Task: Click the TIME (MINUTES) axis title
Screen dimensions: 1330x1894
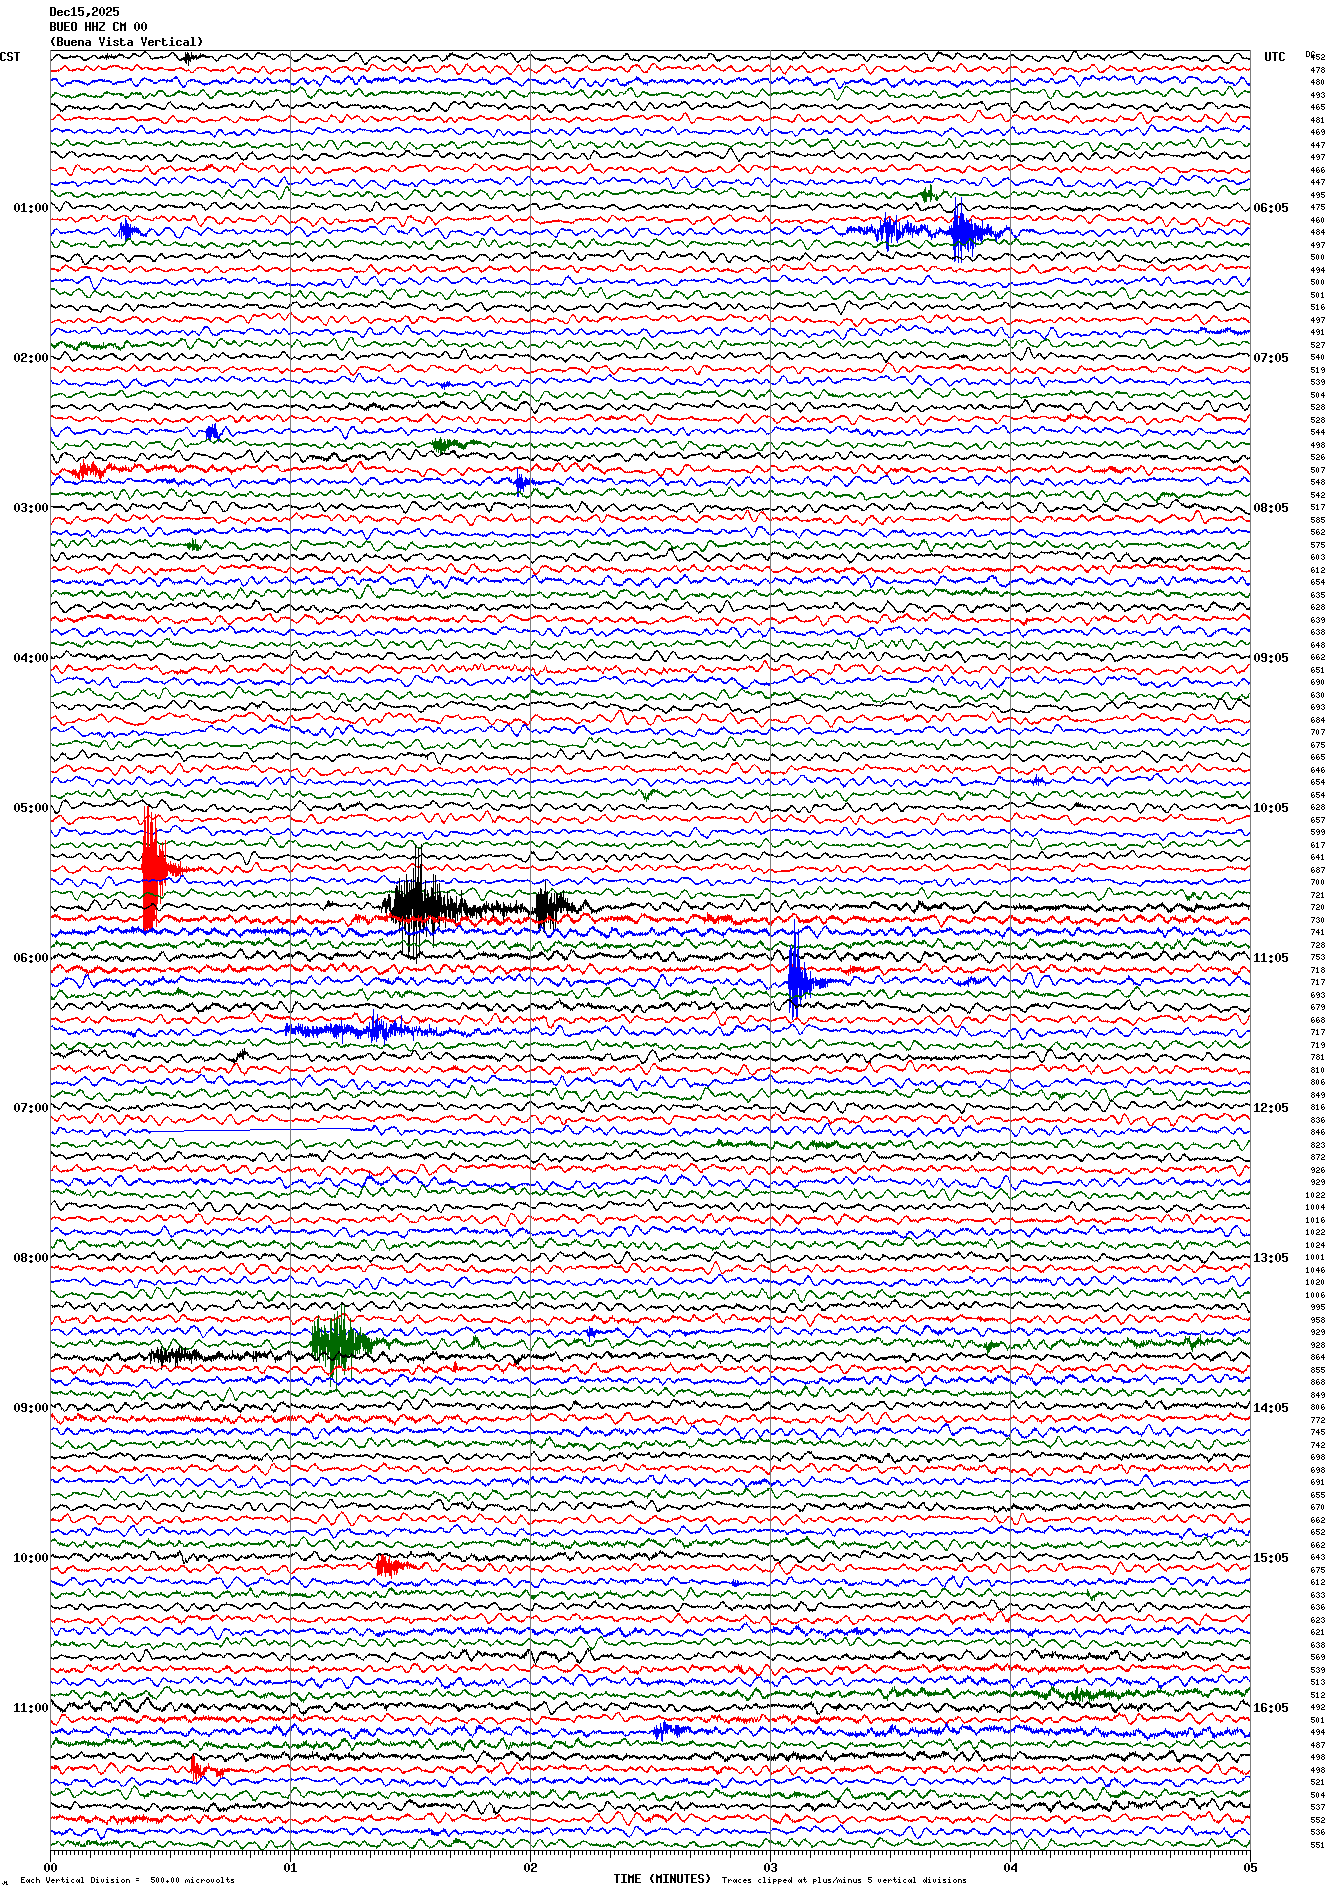Action: click(x=662, y=1879)
